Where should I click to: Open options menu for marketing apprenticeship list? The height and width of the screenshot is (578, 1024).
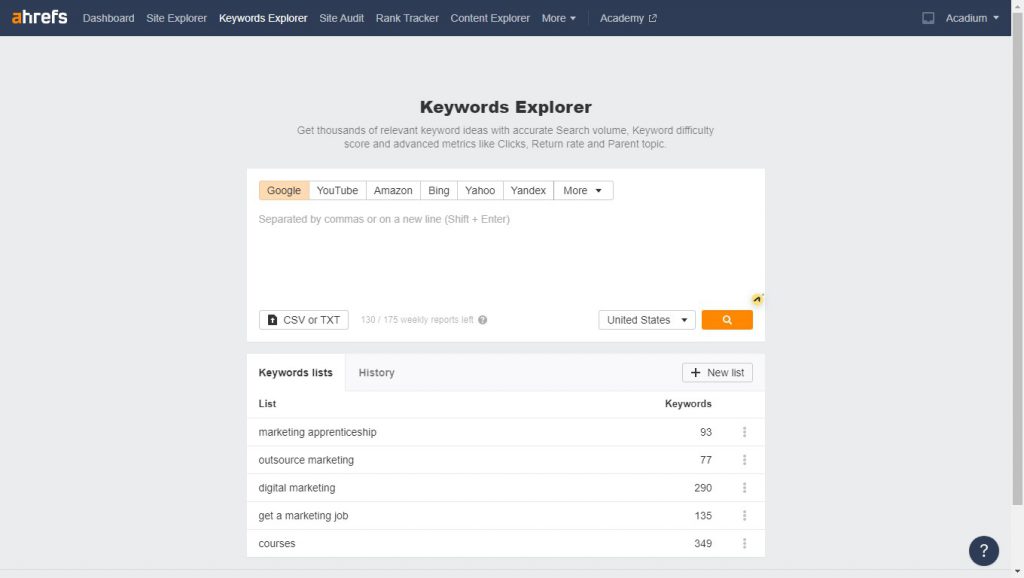[x=744, y=432]
